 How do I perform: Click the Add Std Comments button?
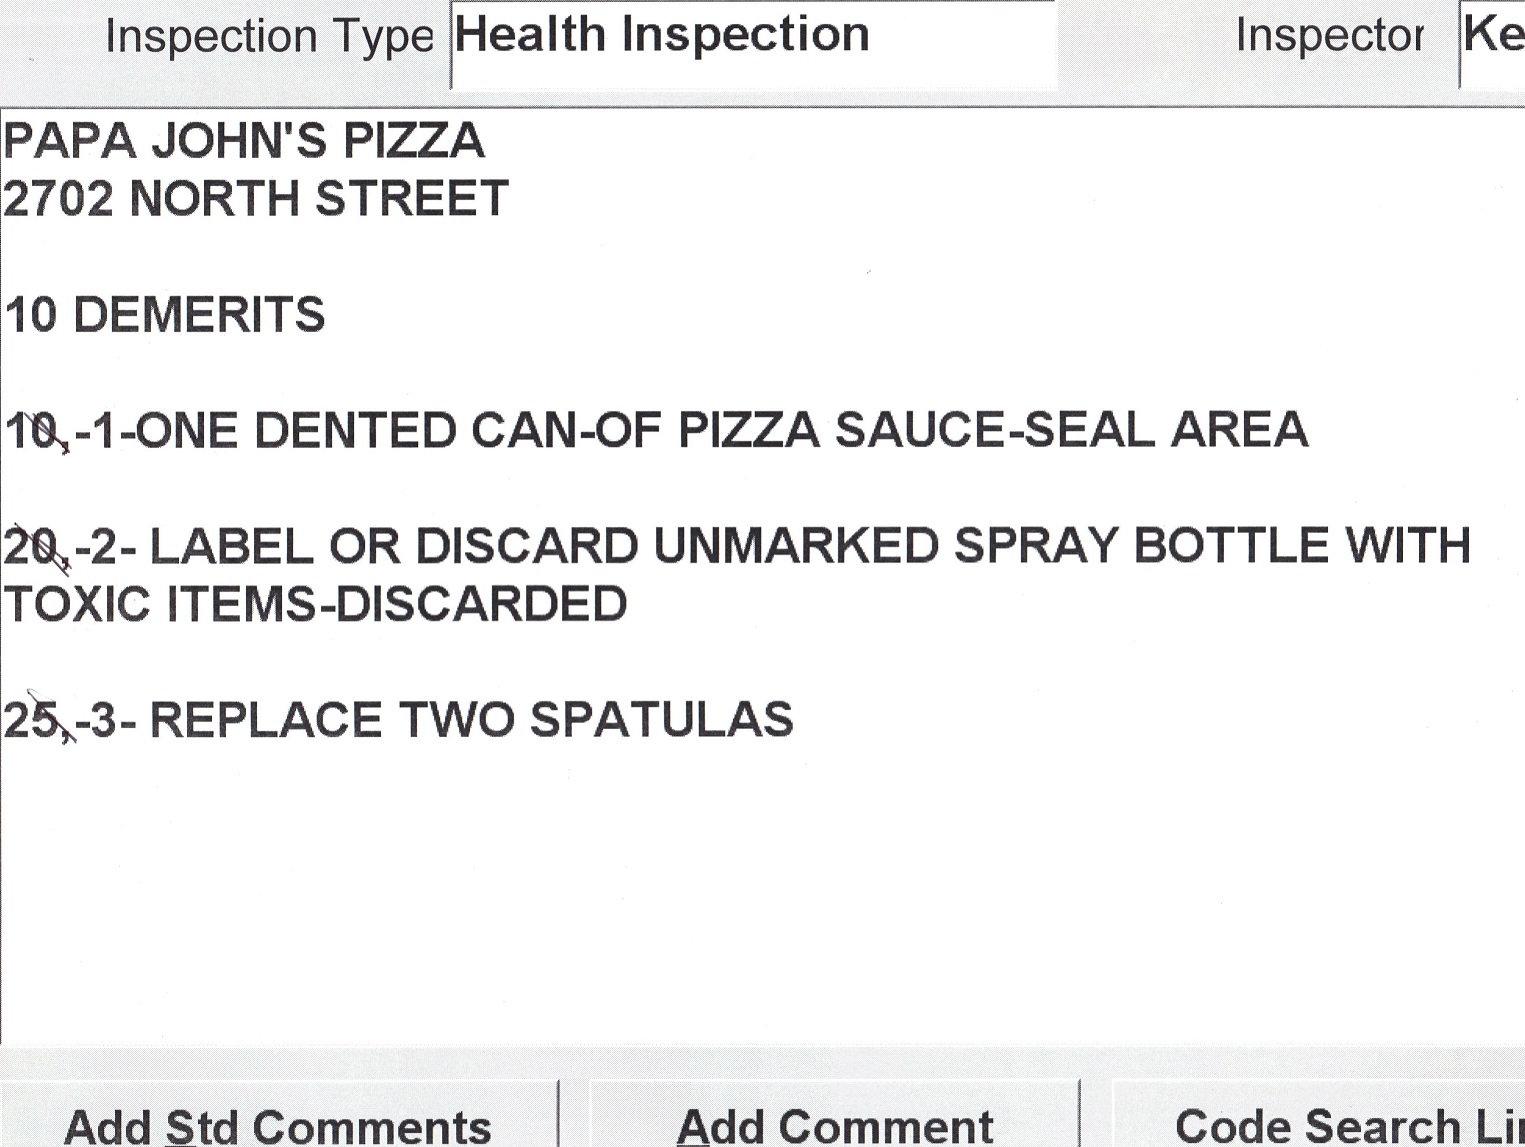277,1124
